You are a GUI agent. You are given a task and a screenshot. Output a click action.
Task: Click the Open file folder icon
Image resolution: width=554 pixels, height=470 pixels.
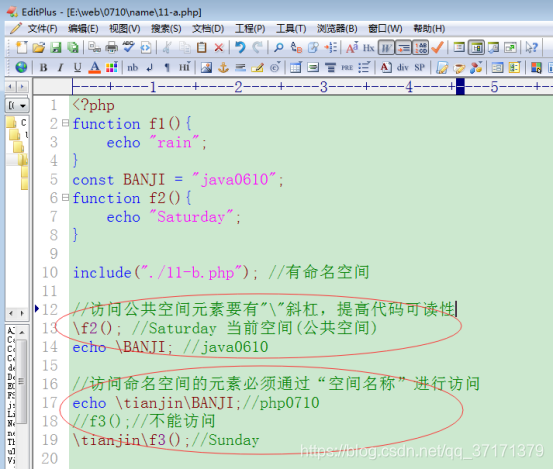tap(39, 47)
